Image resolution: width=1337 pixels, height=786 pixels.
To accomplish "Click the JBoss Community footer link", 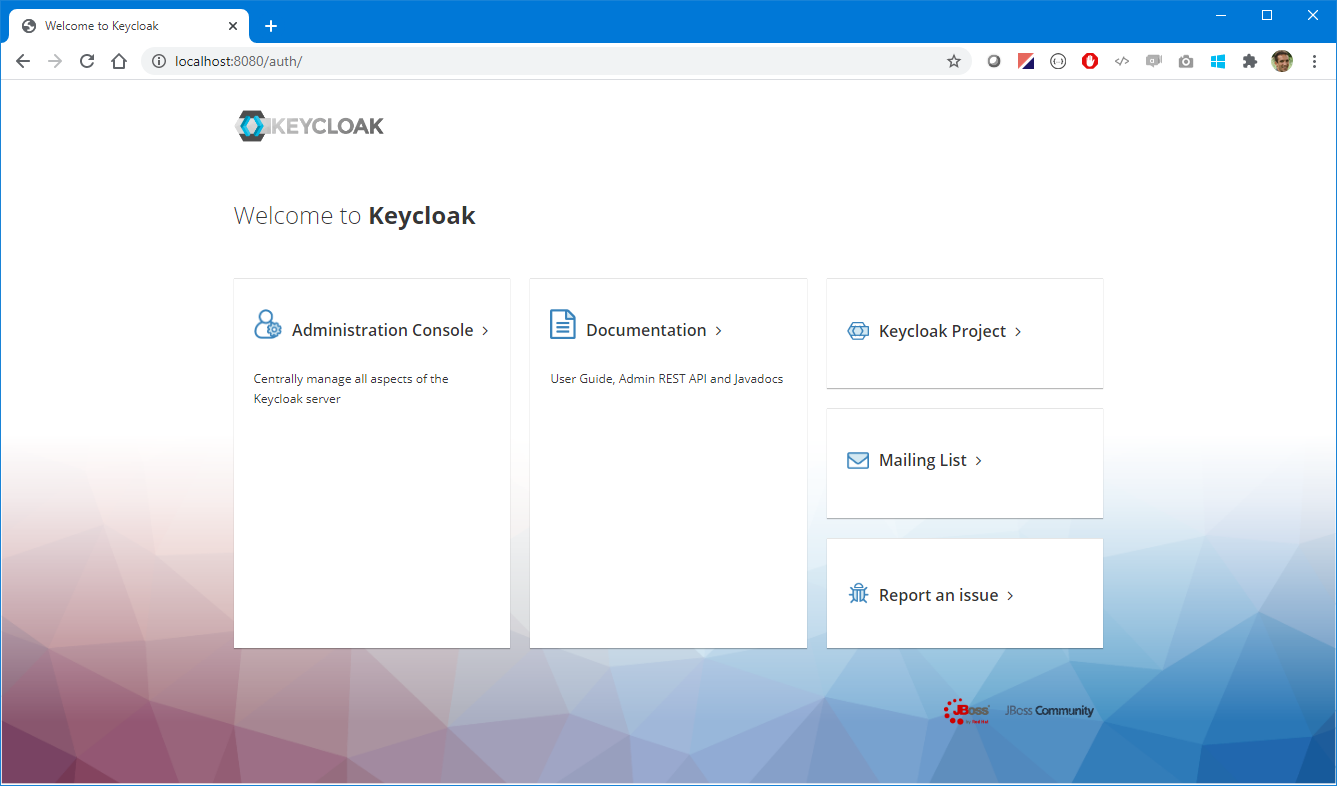I will [1049, 711].
